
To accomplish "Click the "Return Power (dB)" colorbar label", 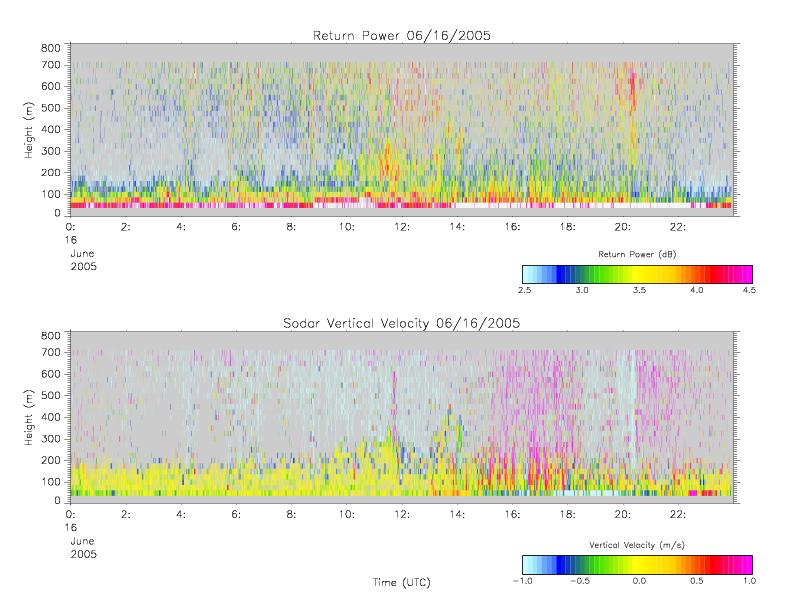I will (x=637, y=254).
